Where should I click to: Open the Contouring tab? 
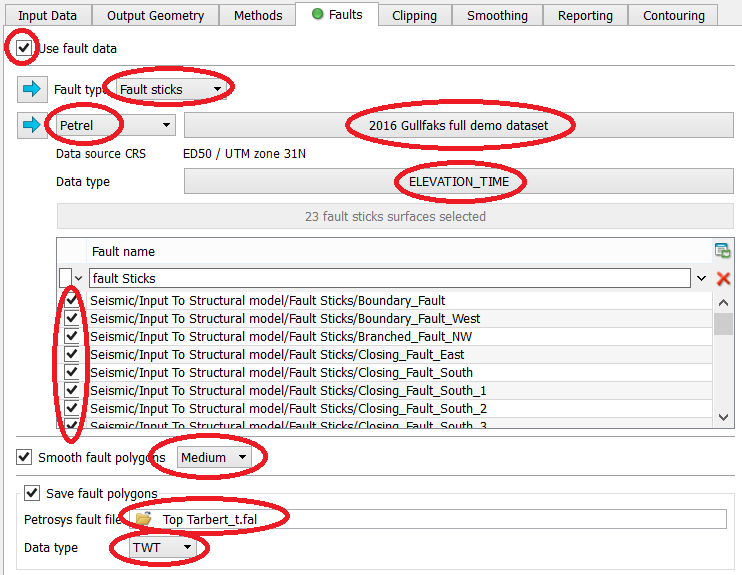click(x=673, y=15)
